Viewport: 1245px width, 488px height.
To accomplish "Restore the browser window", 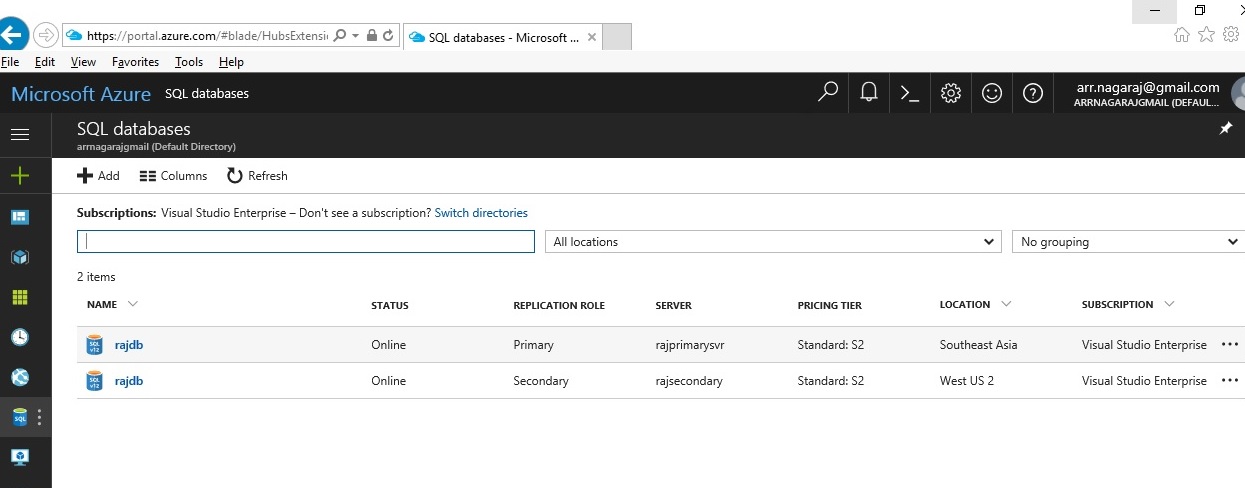I will click(x=1199, y=10).
